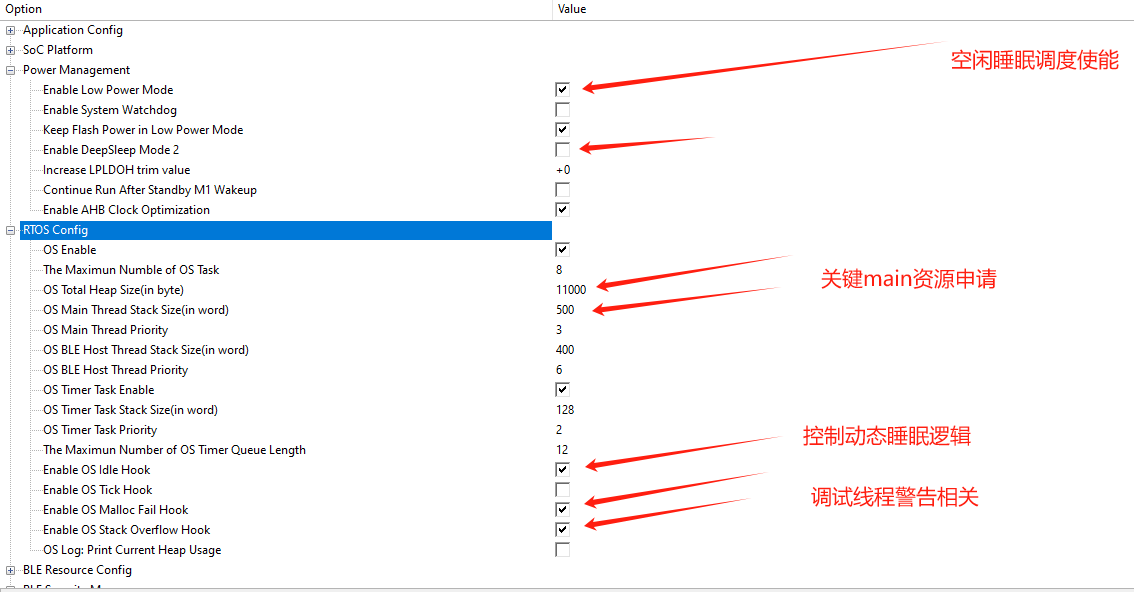Check OS Log Print Current Heap Usage

pyautogui.click(x=562, y=550)
